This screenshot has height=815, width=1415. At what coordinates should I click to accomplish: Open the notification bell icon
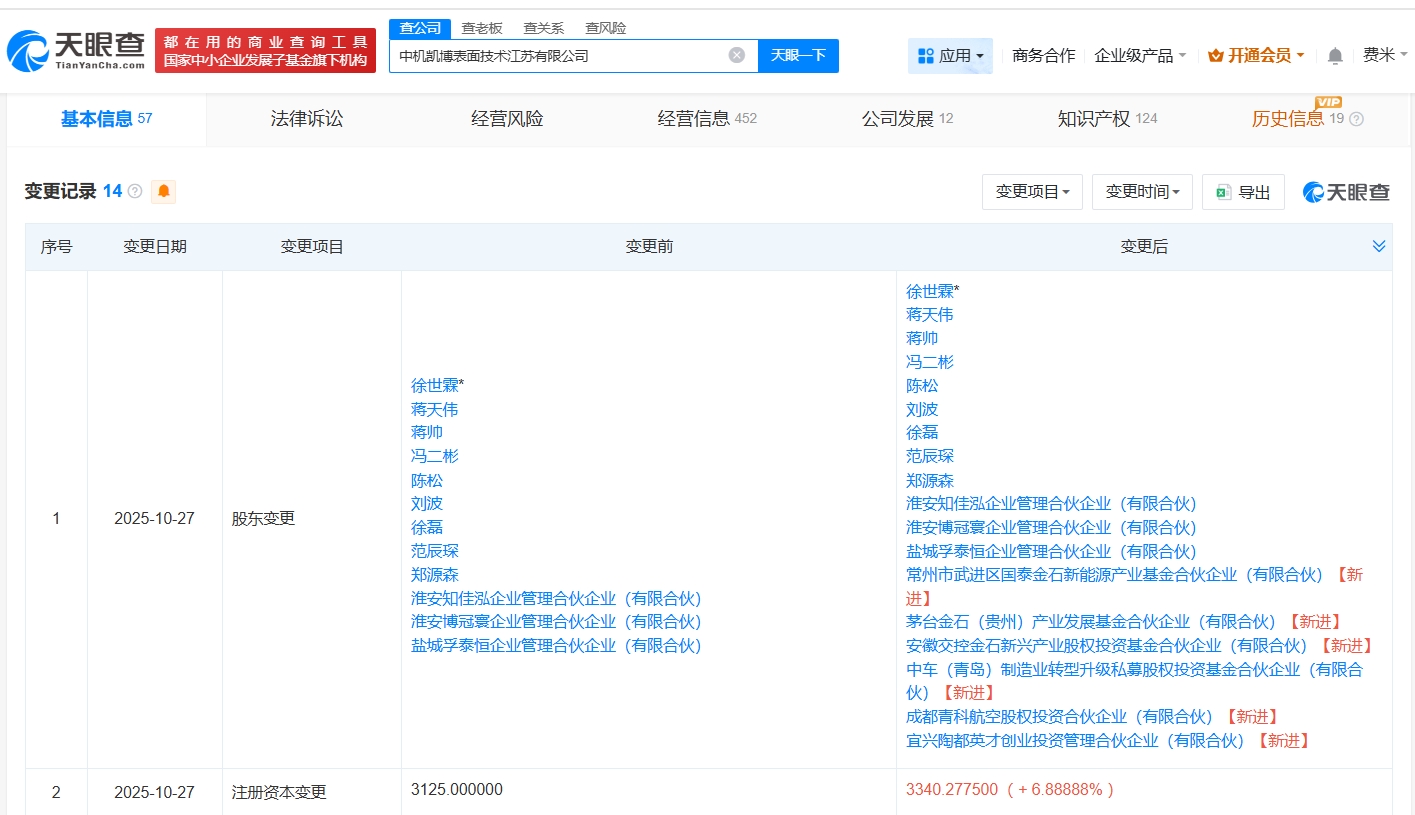pyautogui.click(x=1334, y=56)
